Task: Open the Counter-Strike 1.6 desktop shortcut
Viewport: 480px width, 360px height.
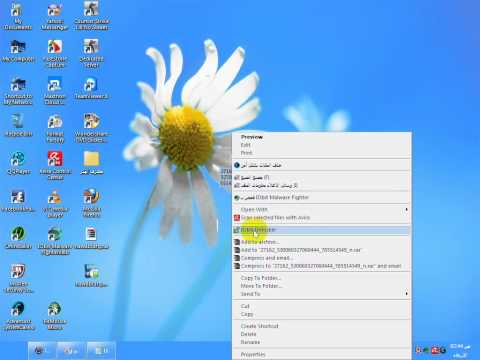Action: [91, 15]
